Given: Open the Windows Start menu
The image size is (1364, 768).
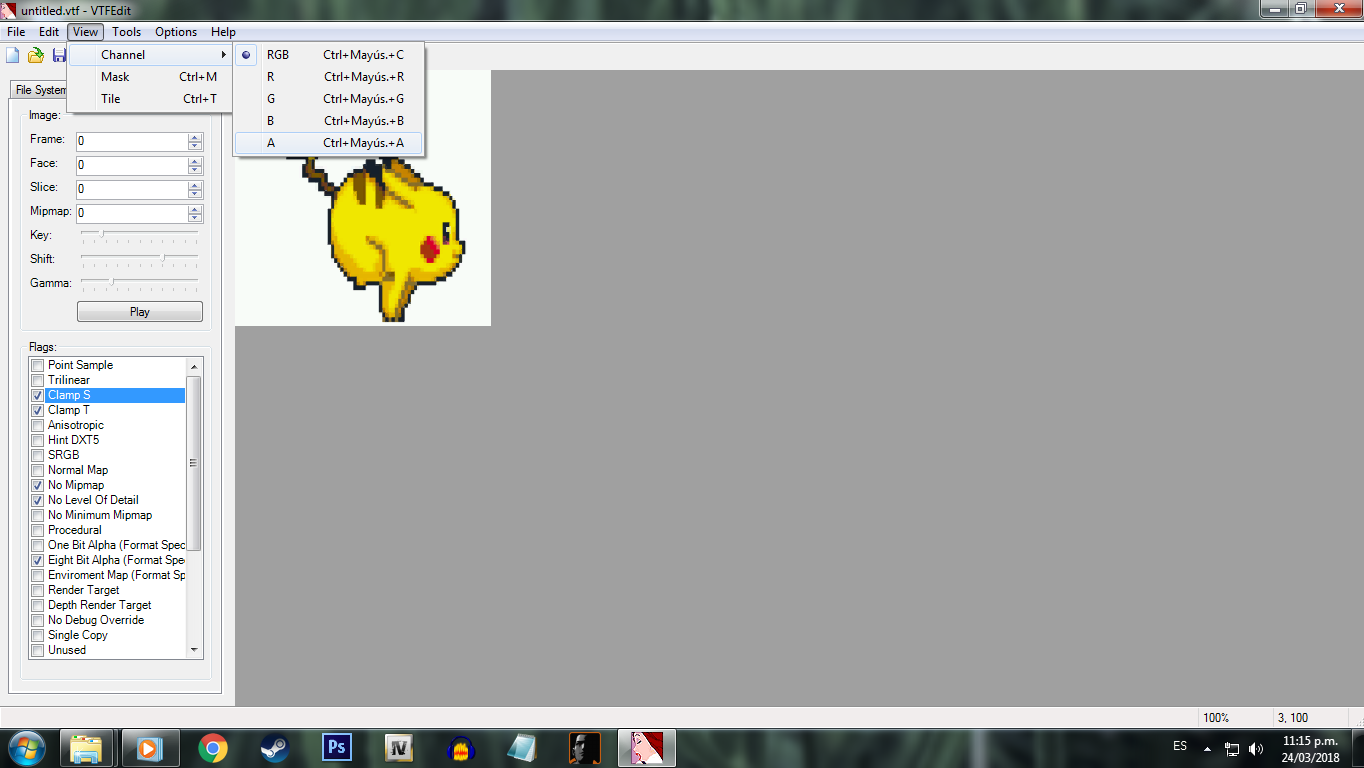Looking at the screenshot, I should pos(26,747).
